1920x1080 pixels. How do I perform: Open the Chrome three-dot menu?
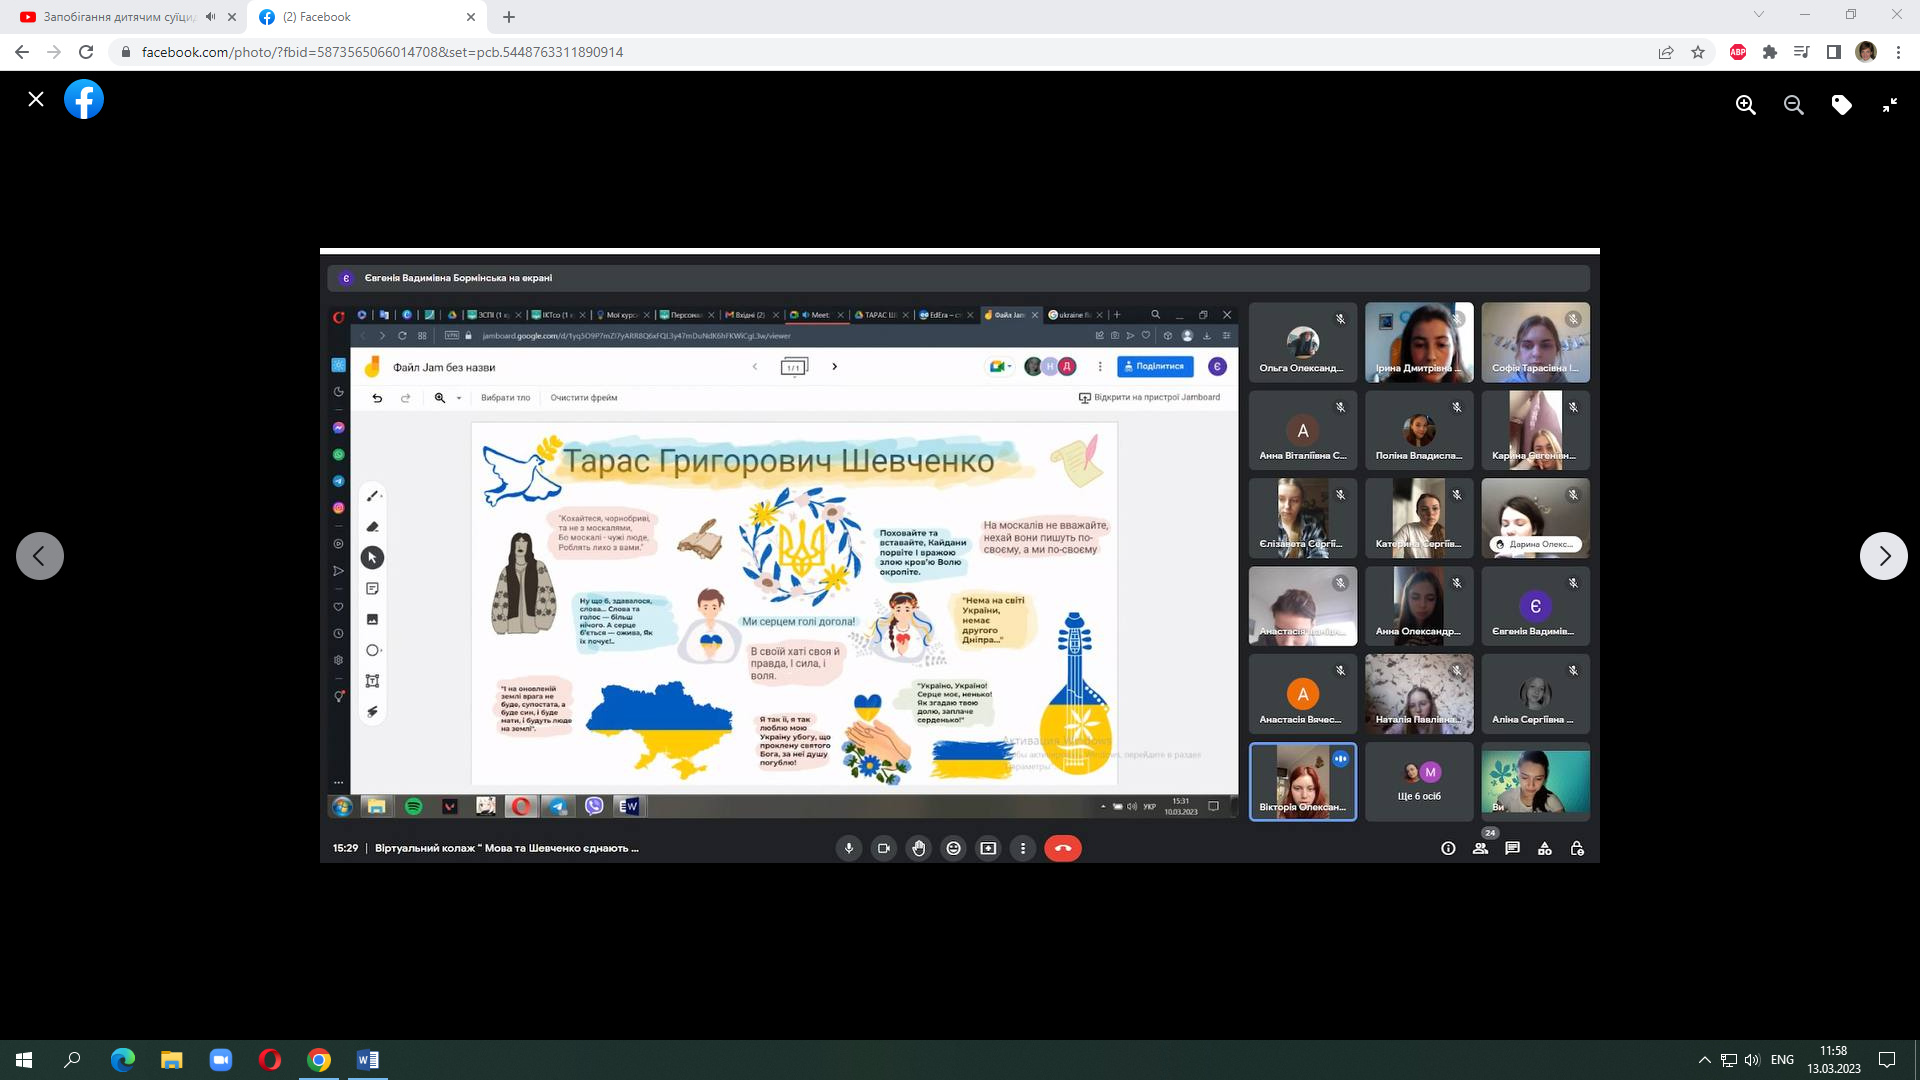[1898, 52]
